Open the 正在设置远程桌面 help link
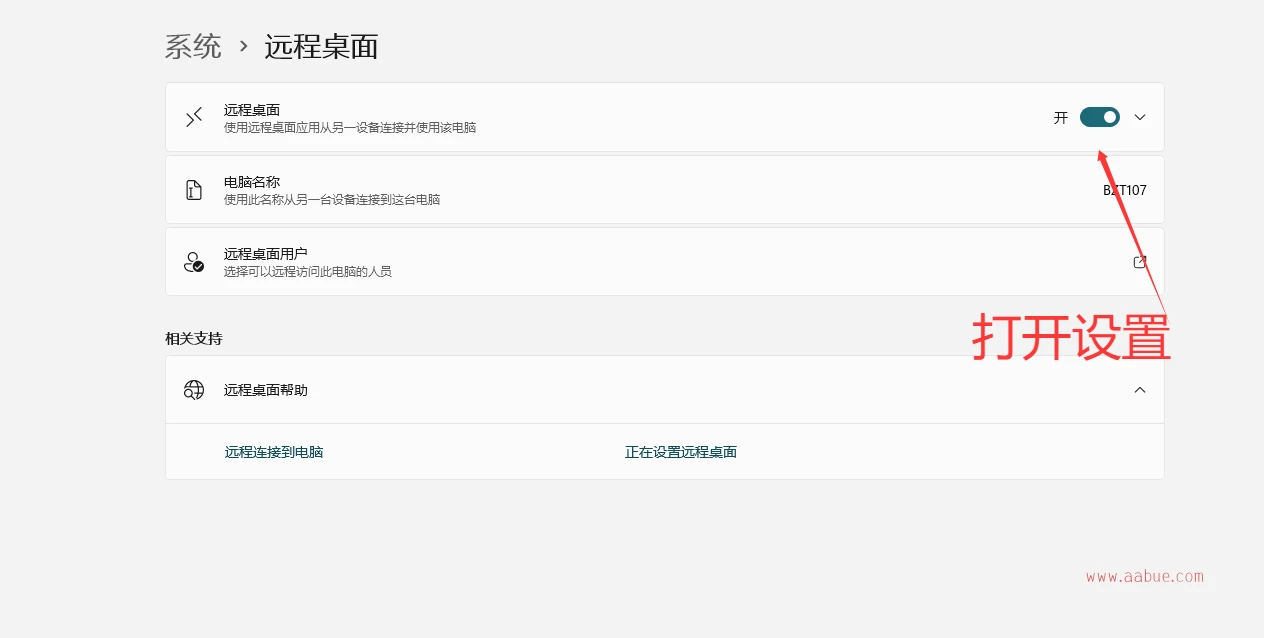This screenshot has height=638, width=1264. 681,452
